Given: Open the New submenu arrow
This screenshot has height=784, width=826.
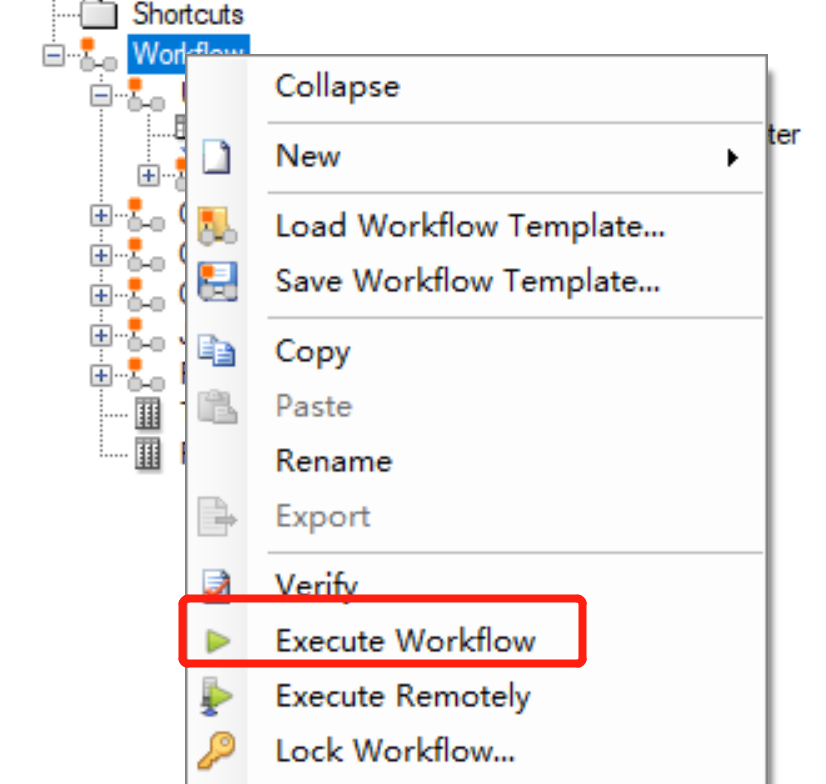Looking at the screenshot, I should coord(732,158).
